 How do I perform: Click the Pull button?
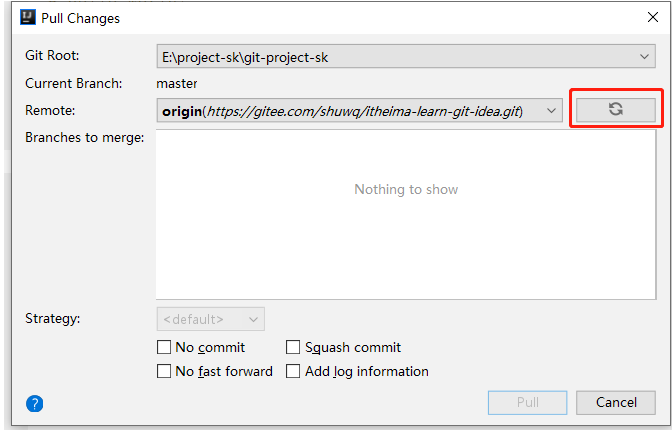[x=528, y=403]
